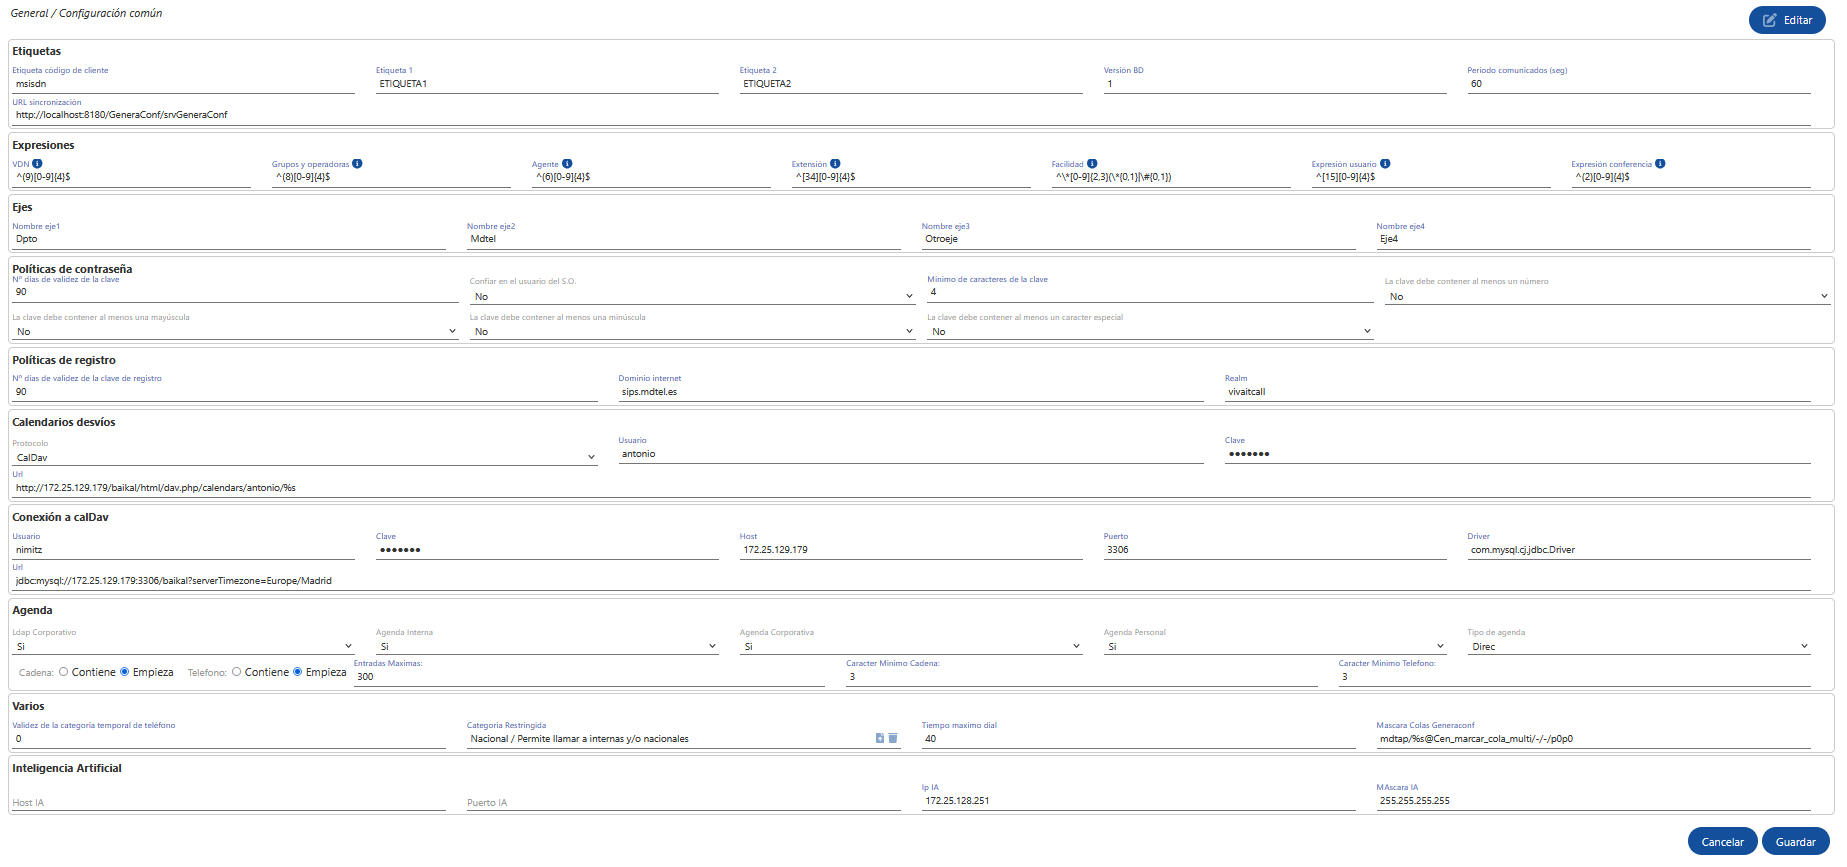The image size is (1847, 867).
Task: Click the Facilidad expression input field
Action: coord(1171,177)
